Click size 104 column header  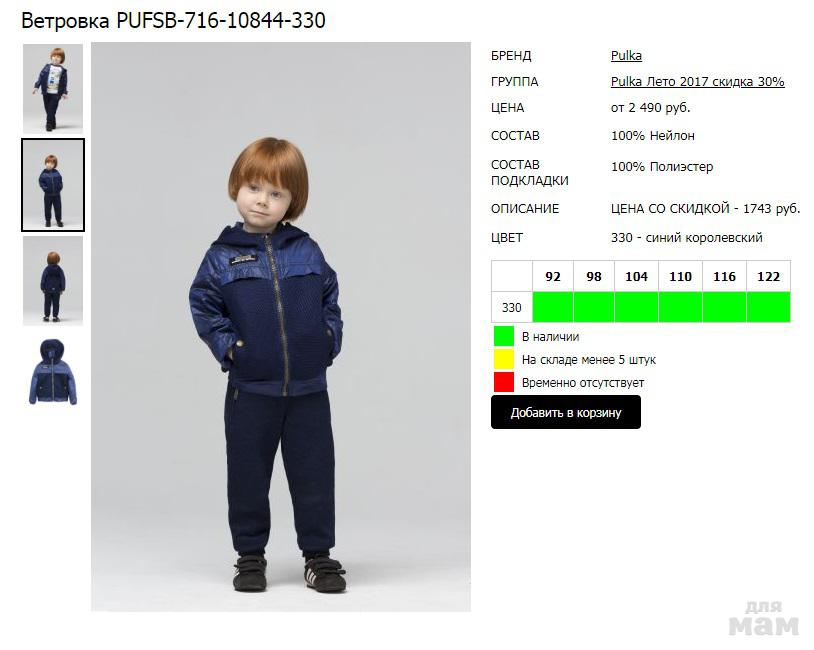[636, 276]
